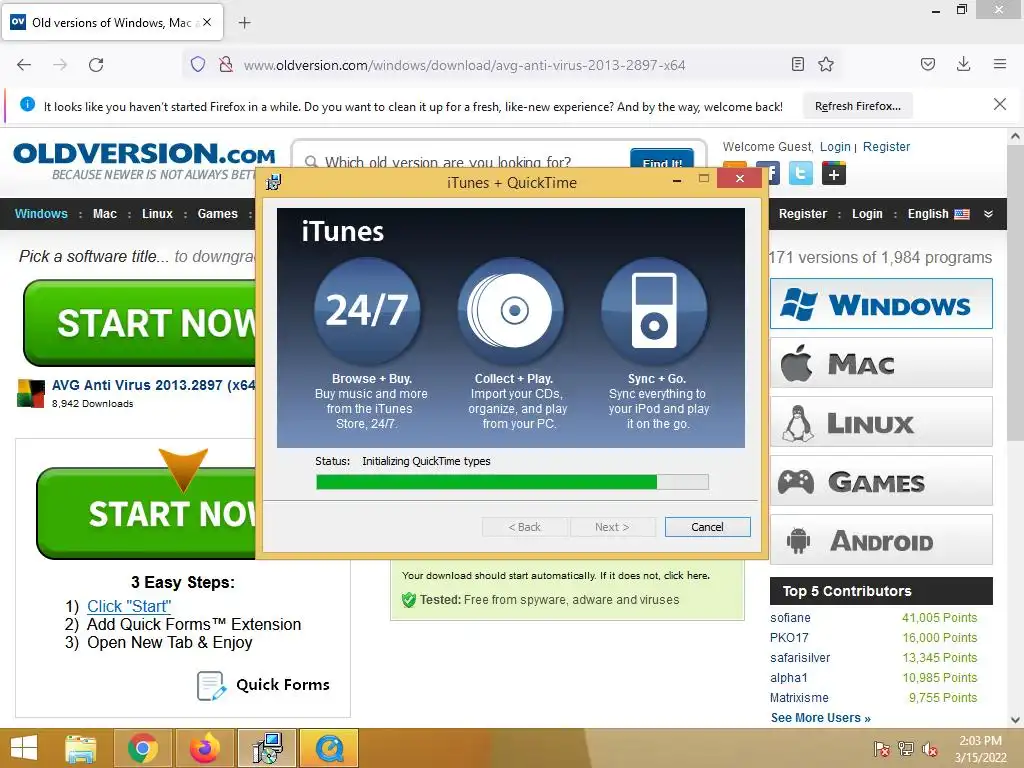
Task: Click the iPod Sync + Go icon
Action: tap(654, 310)
